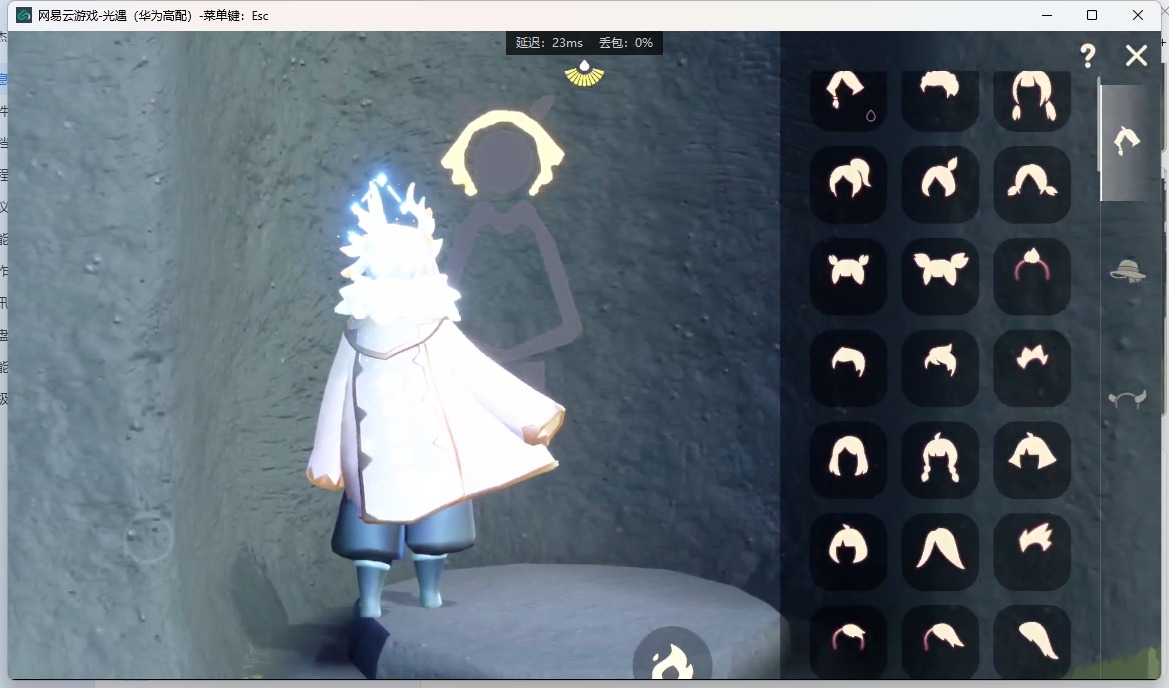Click the latency text "延迟: 23ms"

[549, 42]
